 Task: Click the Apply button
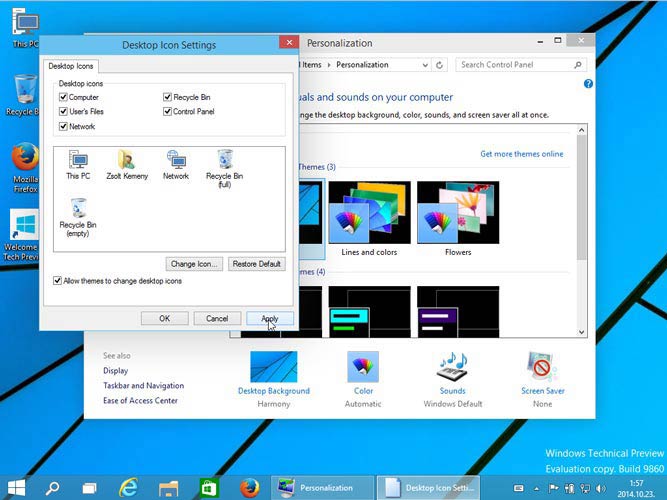[x=270, y=318]
